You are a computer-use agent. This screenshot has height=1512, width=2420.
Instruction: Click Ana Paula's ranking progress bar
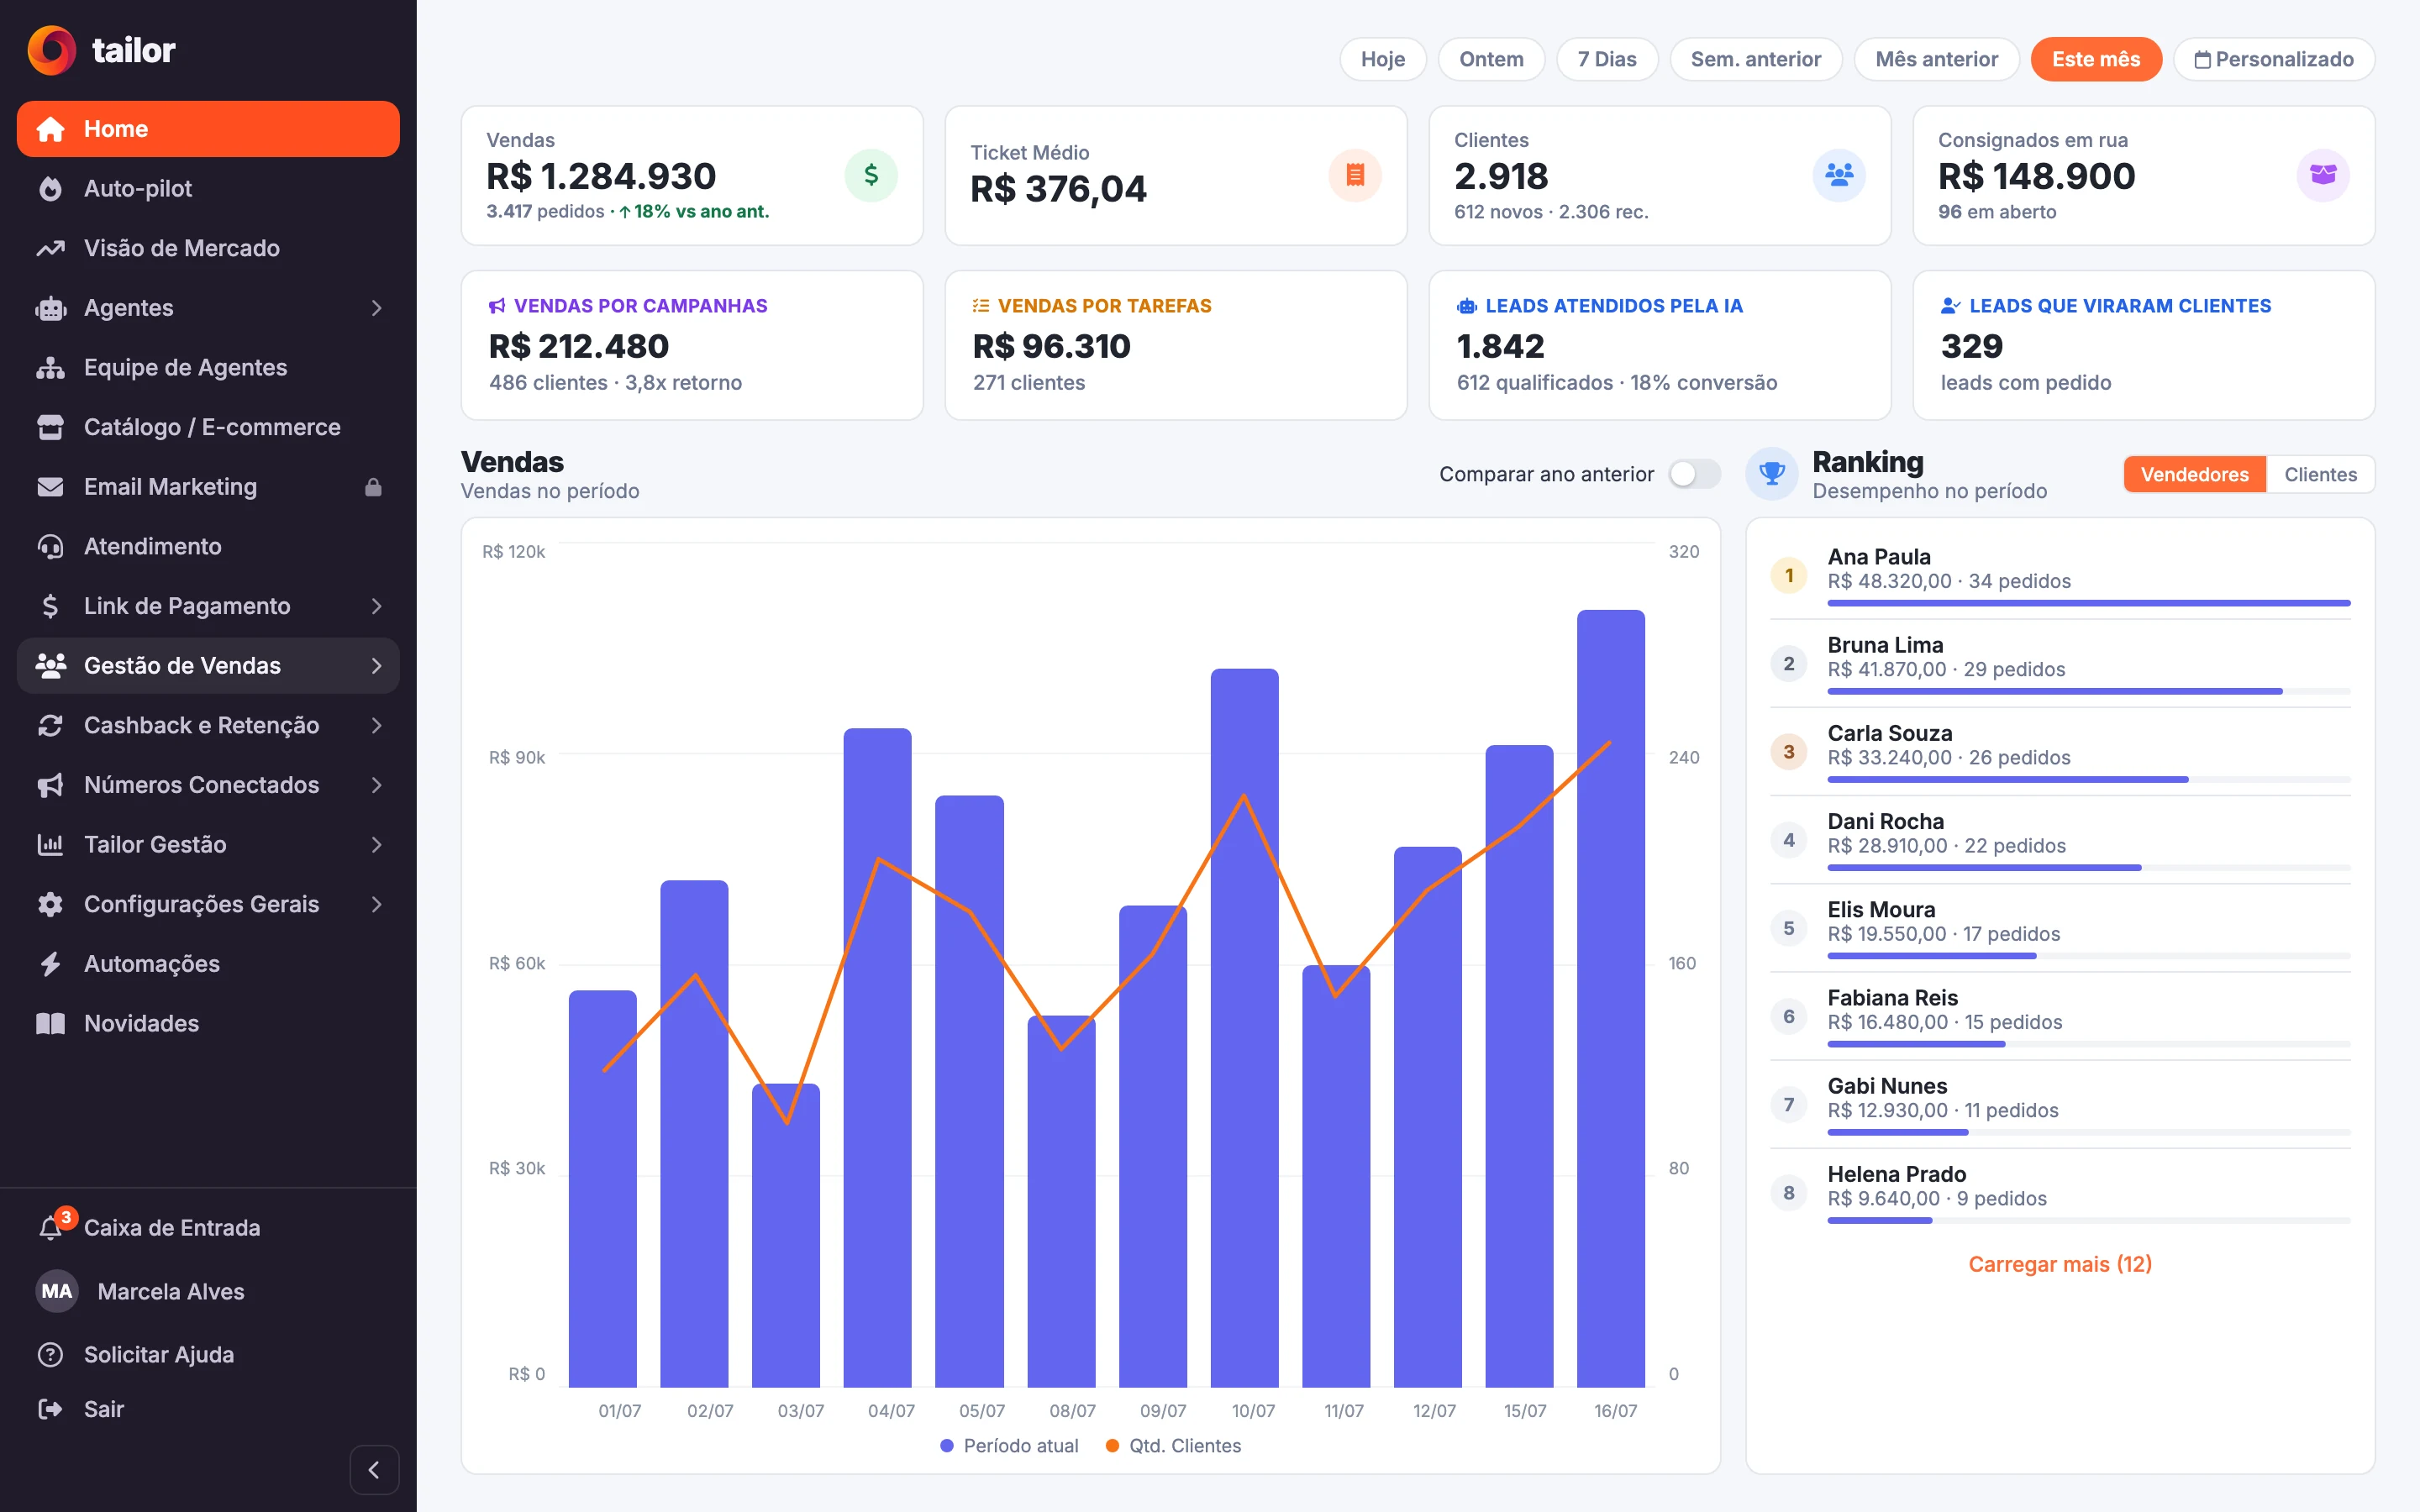(2089, 603)
